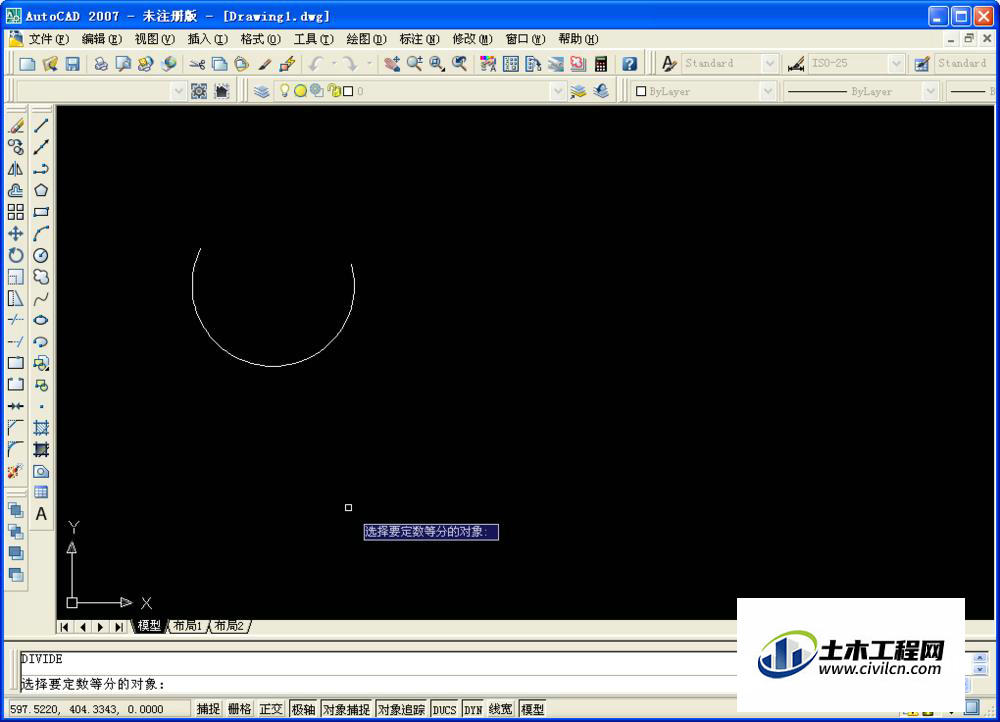Viewport: 1000px width, 722px height.
Task: Toggle DYN dynamic input
Action: [x=473, y=709]
